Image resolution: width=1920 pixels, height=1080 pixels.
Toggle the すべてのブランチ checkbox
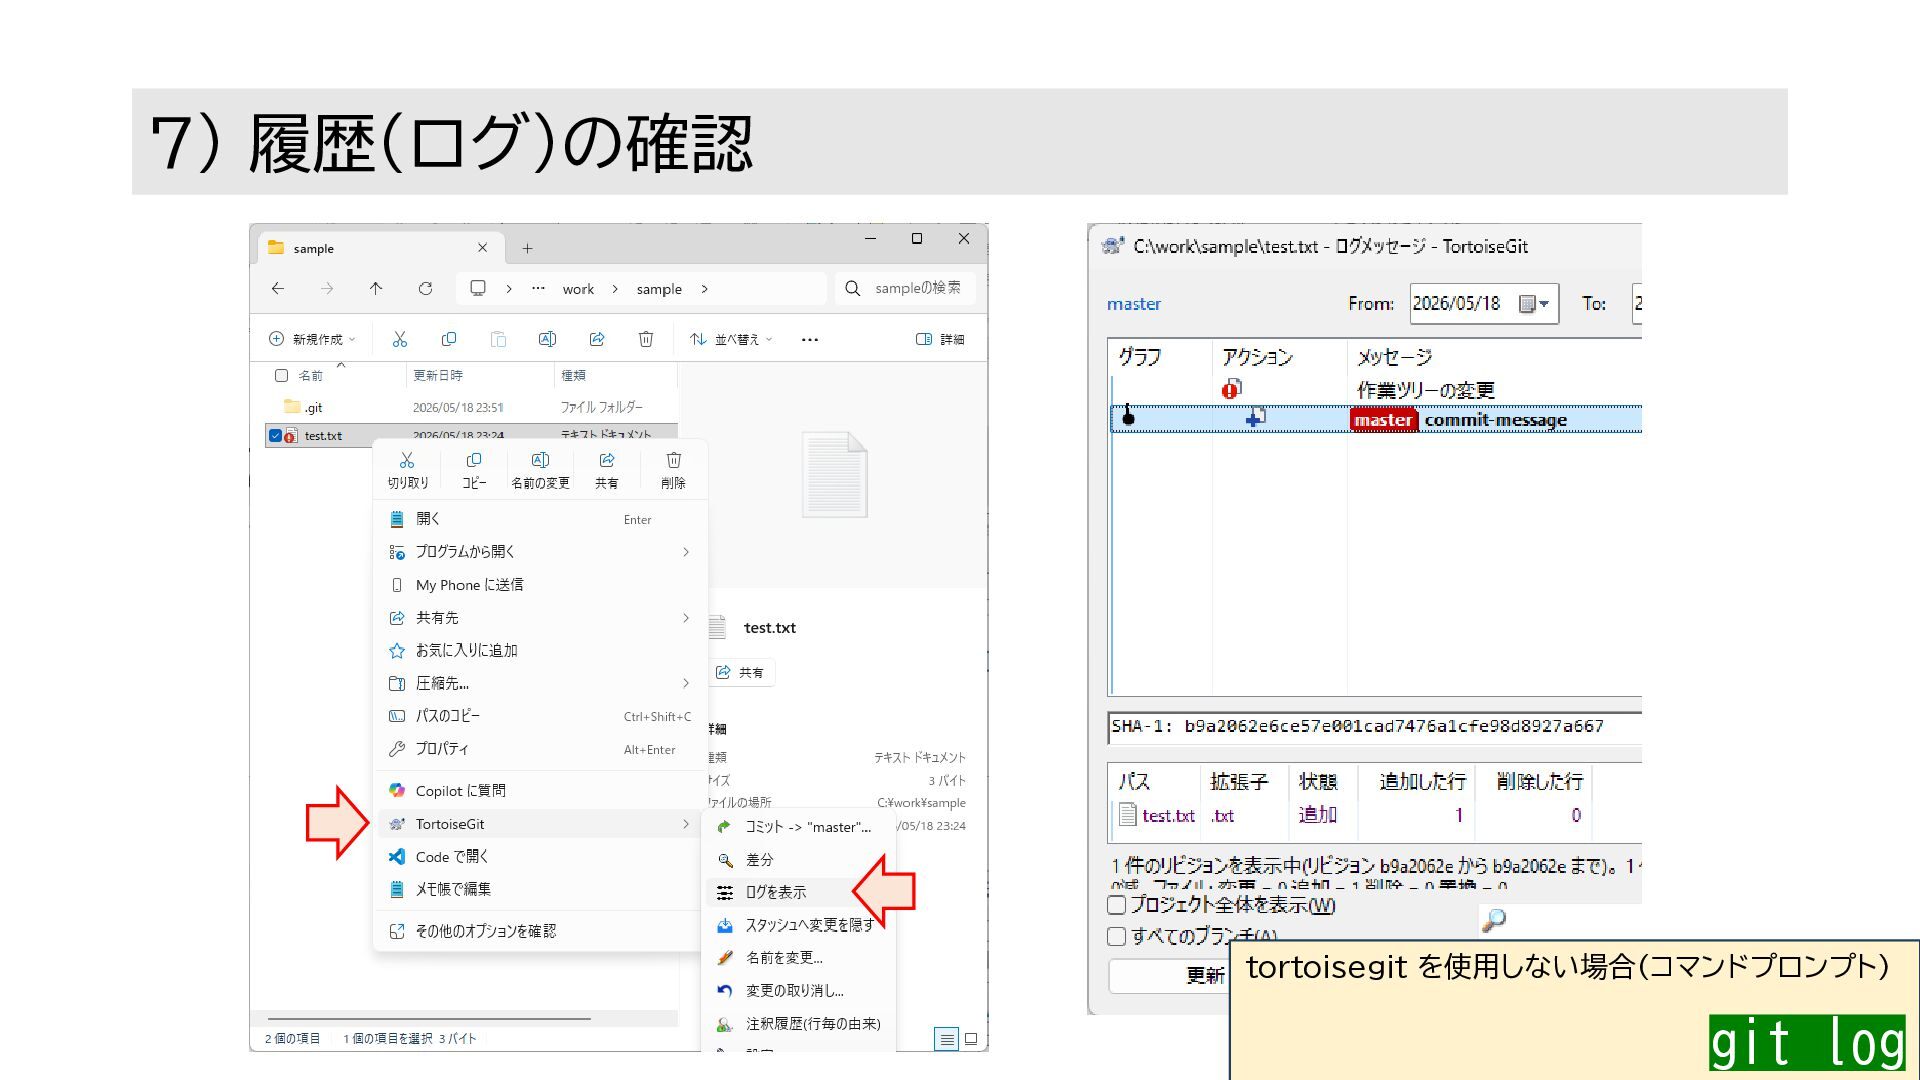point(1117,936)
